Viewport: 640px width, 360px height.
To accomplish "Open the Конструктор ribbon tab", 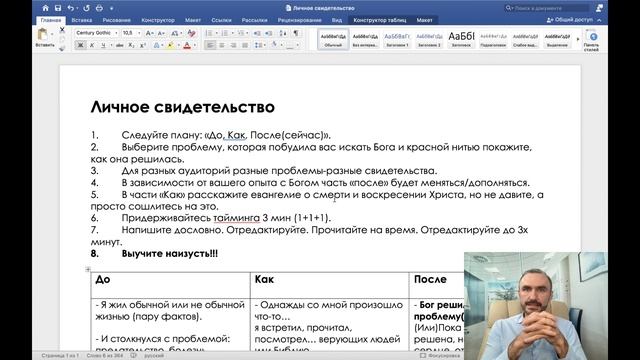I will coord(158,20).
